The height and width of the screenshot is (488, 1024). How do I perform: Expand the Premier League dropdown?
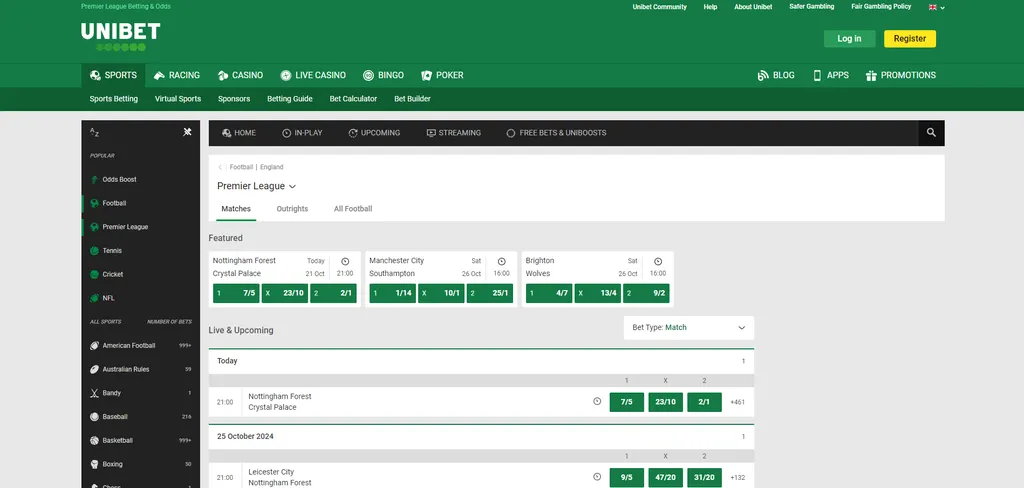point(257,186)
